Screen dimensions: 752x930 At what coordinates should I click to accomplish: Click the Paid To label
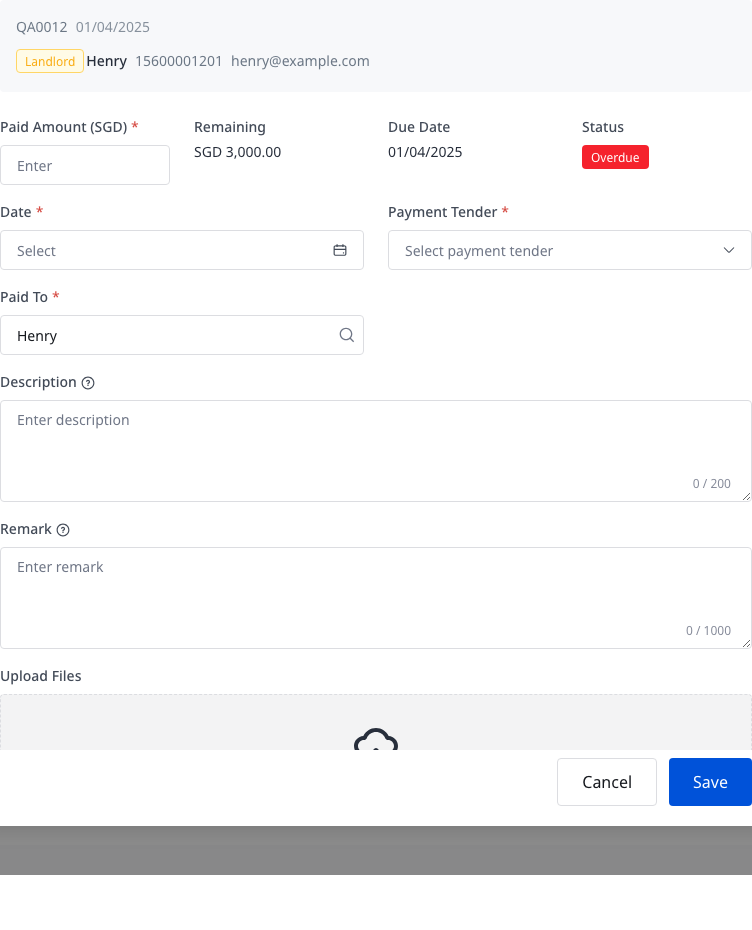point(24,297)
